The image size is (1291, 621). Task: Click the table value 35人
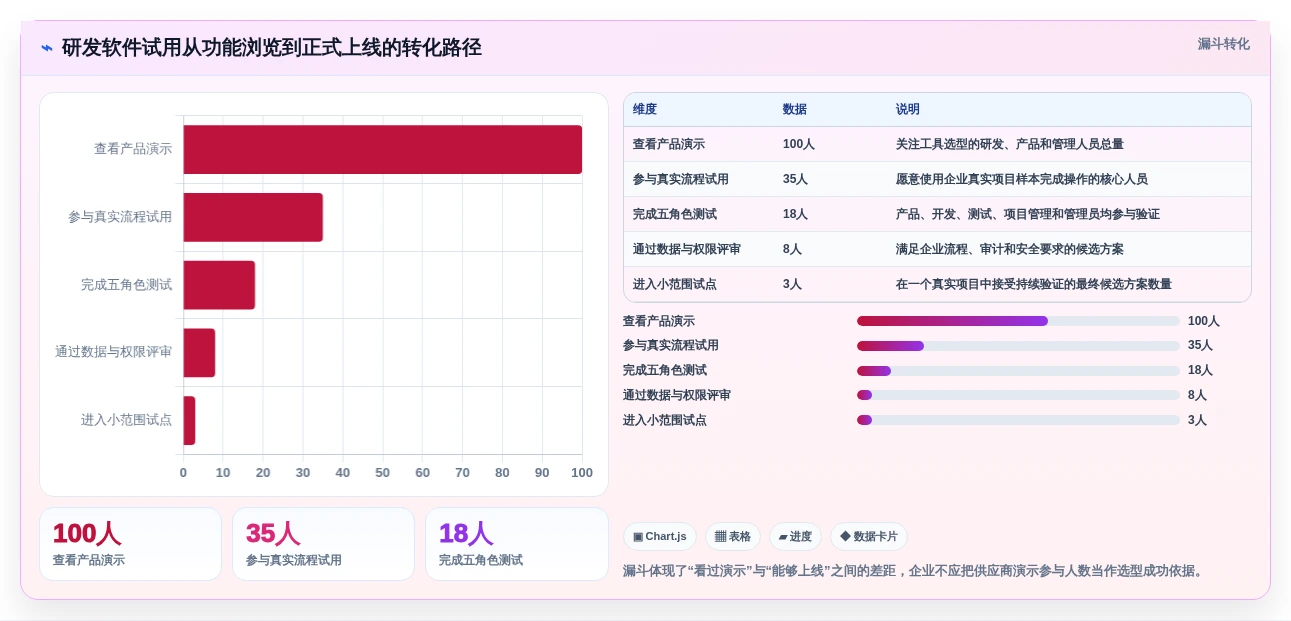pyautogui.click(x=796, y=179)
